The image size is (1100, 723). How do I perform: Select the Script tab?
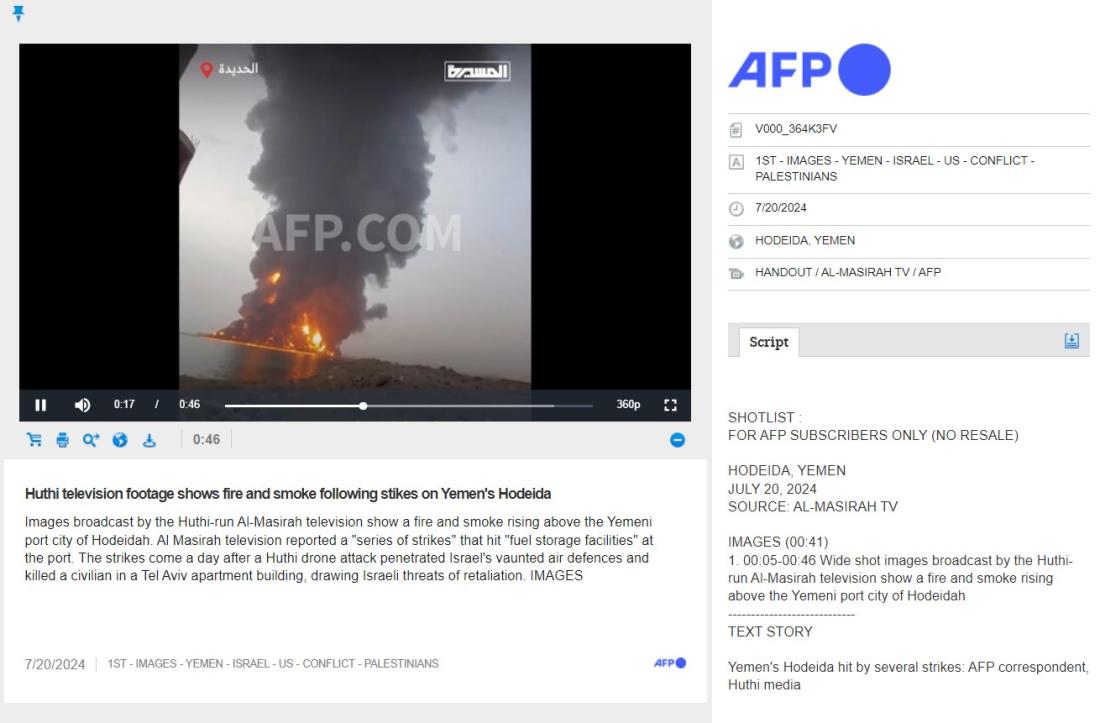pos(768,342)
